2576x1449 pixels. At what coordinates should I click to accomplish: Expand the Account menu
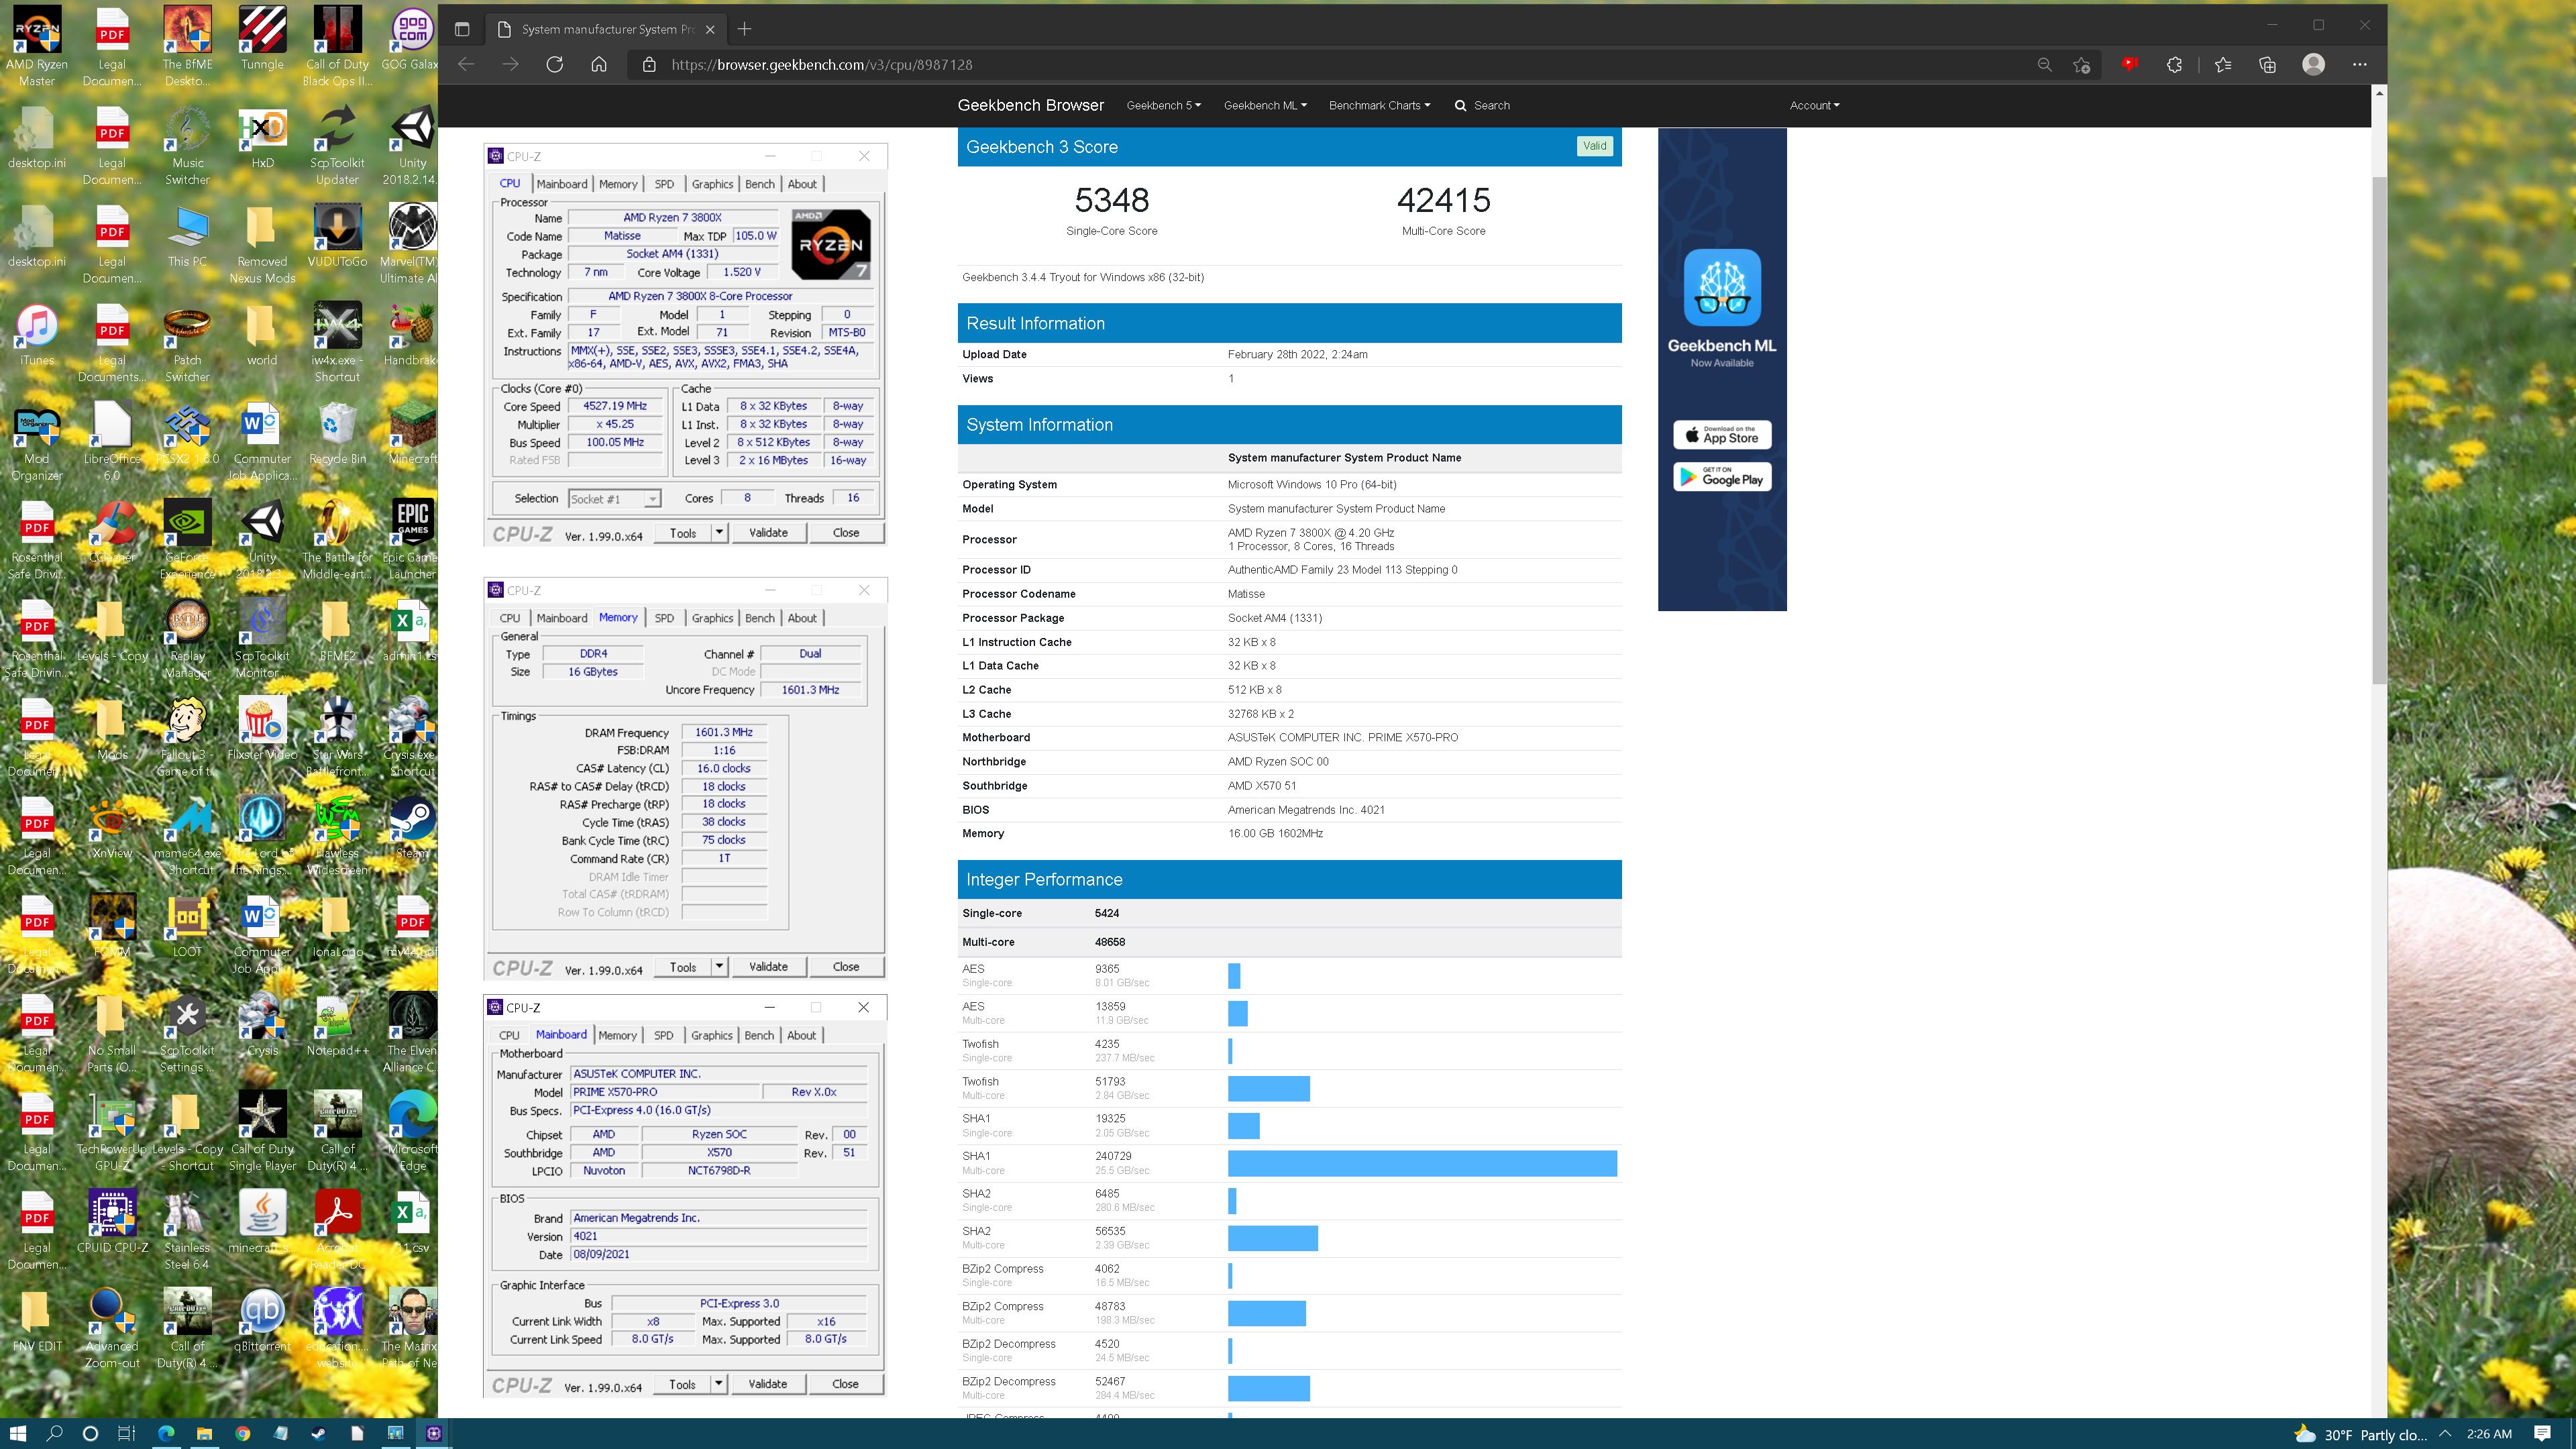pos(1814,105)
